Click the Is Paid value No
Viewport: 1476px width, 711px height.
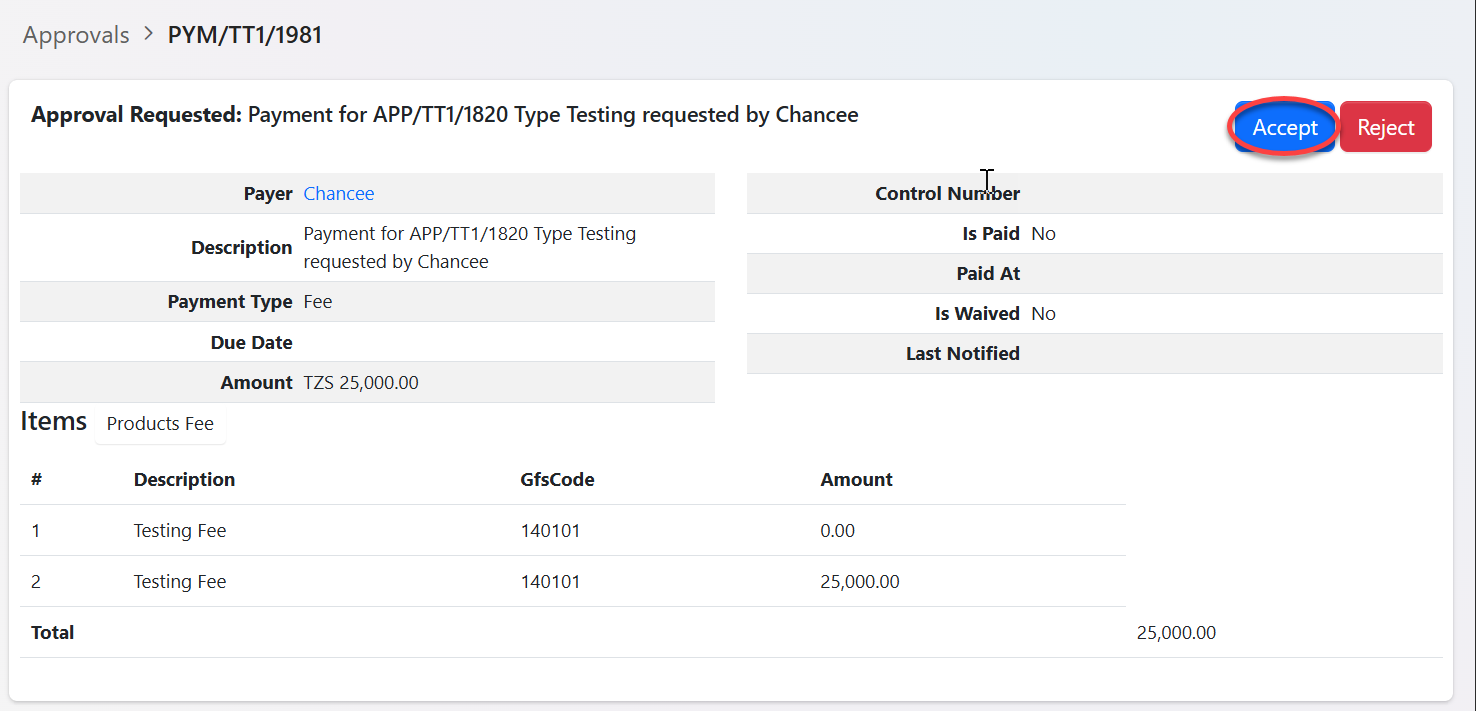pos(1043,233)
